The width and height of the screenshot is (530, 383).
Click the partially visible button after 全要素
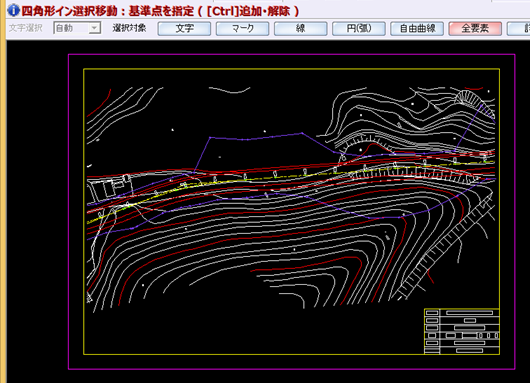519,28
